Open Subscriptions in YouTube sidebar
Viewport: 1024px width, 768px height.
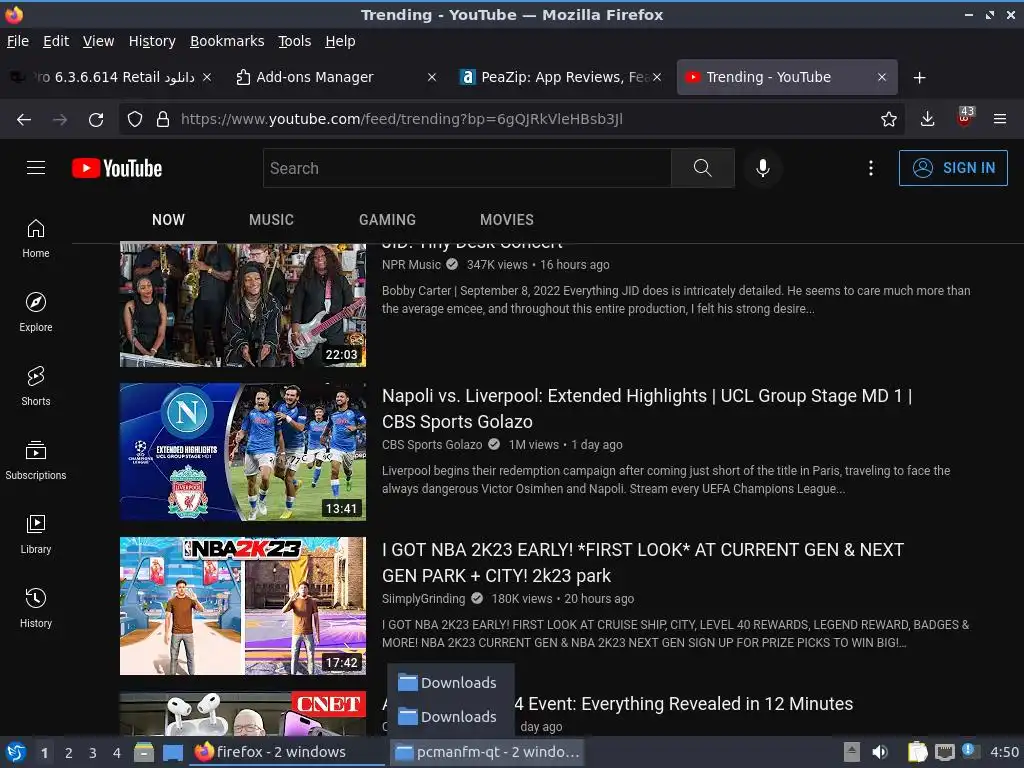[x=36, y=460]
